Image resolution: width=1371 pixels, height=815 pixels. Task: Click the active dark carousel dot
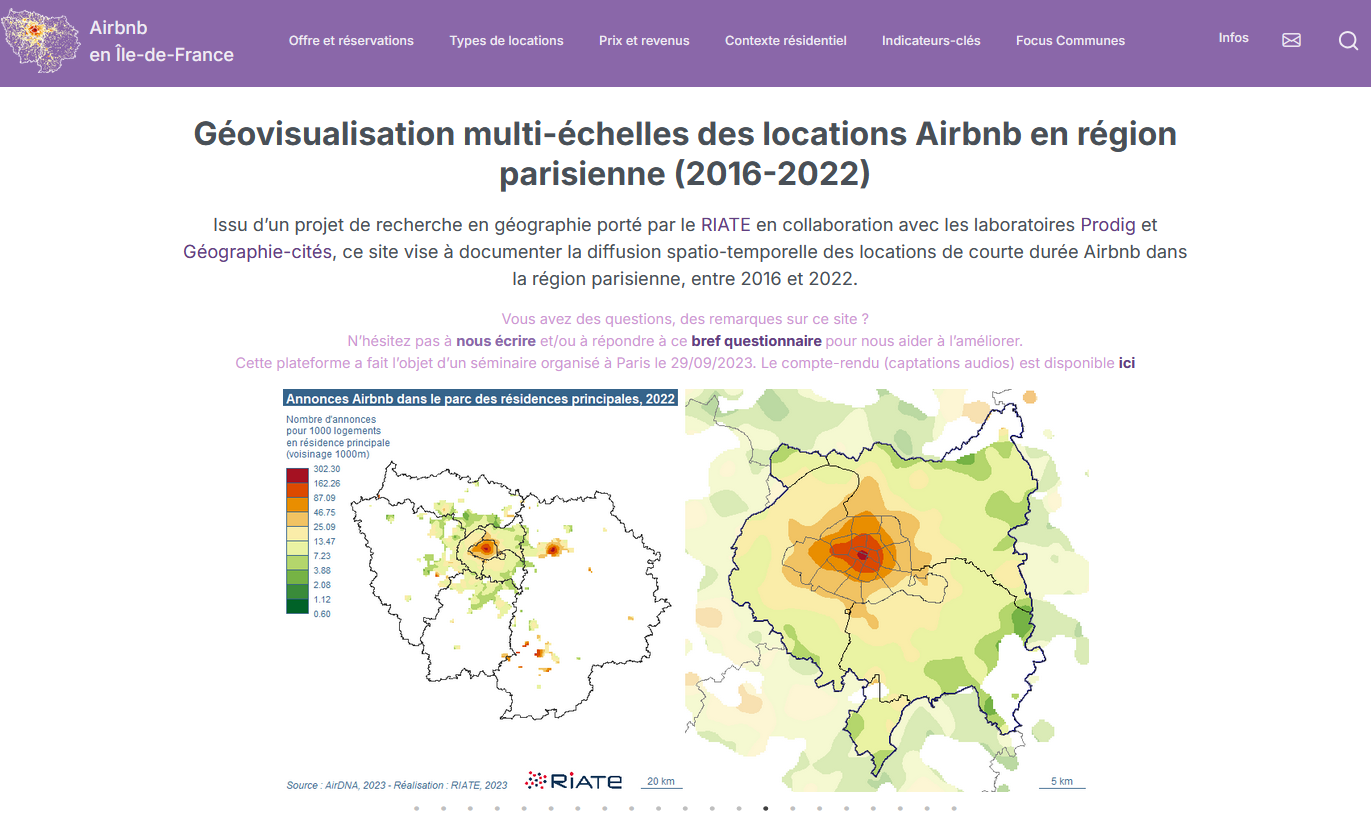pos(766,808)
